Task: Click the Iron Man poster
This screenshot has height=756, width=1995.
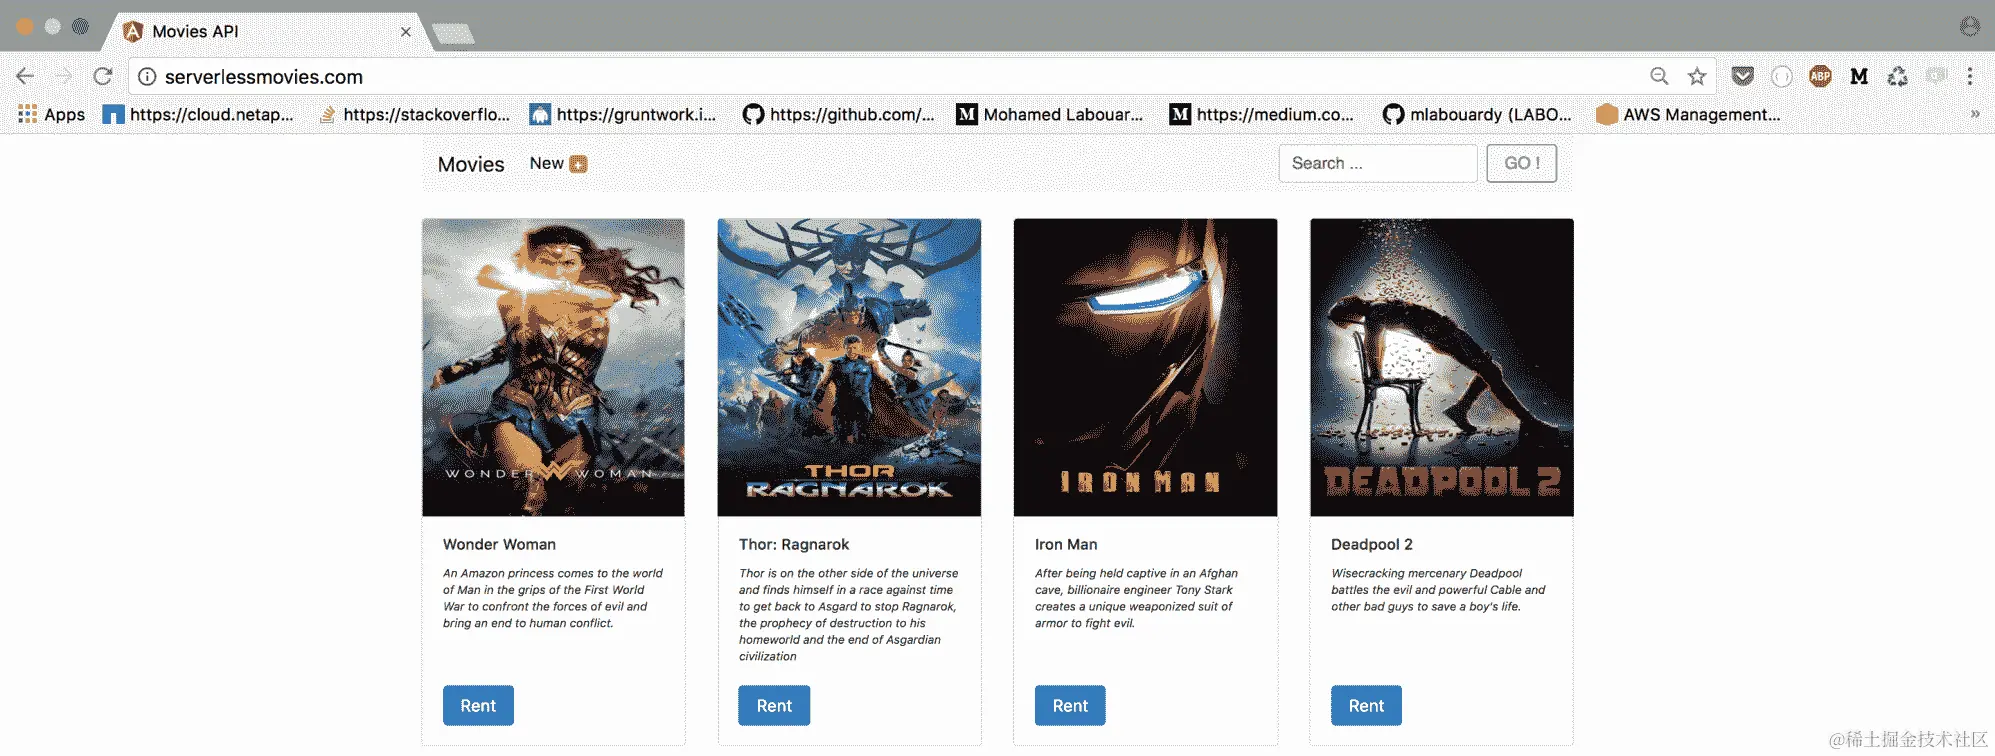Action: [x=1145, y=367]
